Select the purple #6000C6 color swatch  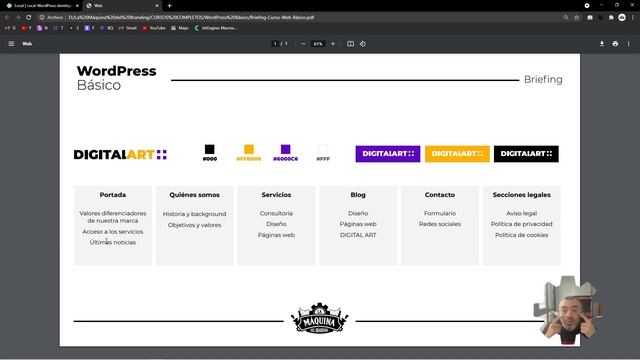click(285, 149)
